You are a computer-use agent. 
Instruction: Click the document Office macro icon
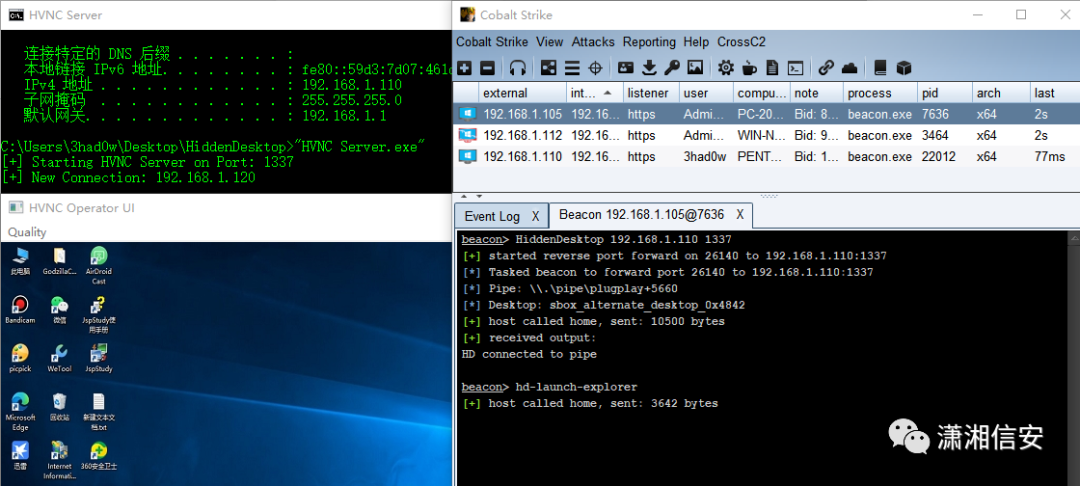point(772,67)
